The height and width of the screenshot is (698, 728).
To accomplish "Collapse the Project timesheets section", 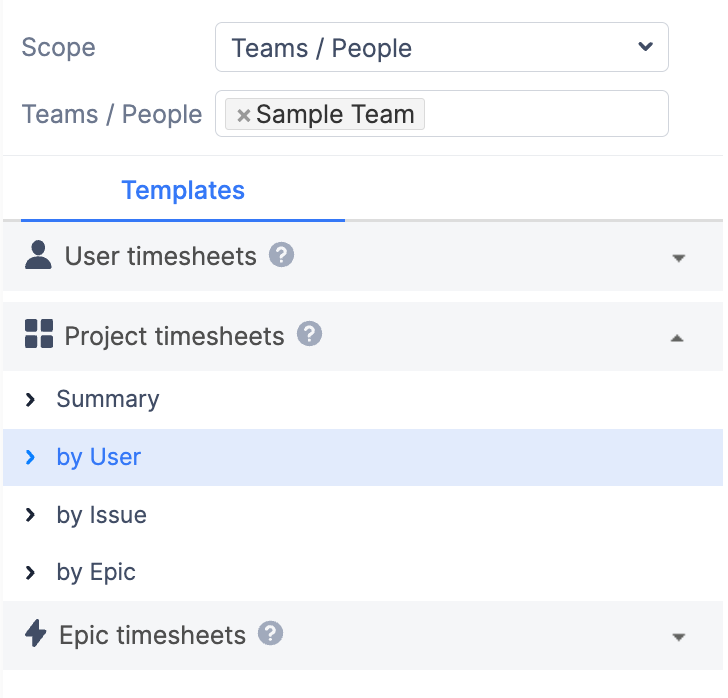I will click(677, 339).
